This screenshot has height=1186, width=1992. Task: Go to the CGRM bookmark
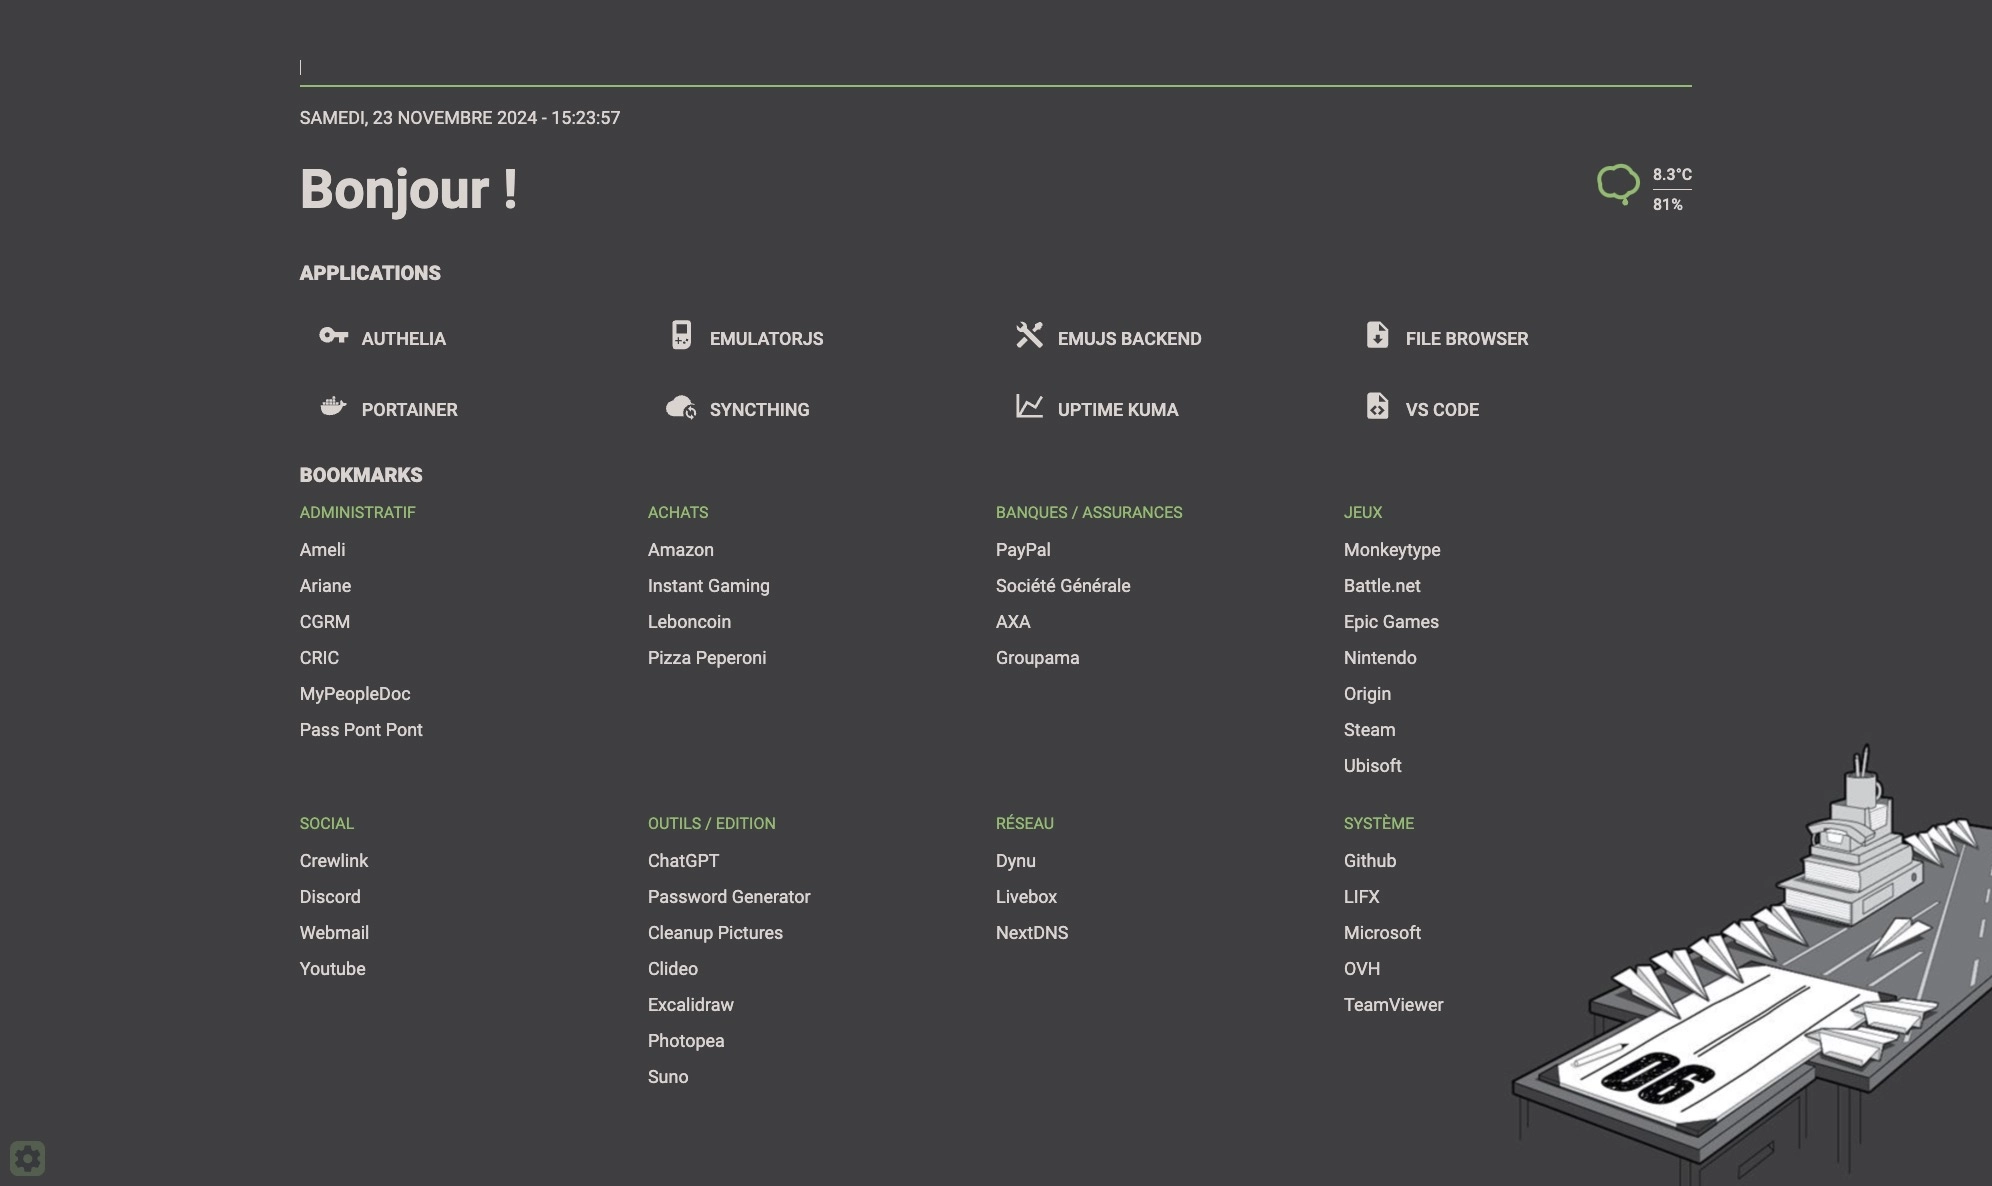click(325, 622)
